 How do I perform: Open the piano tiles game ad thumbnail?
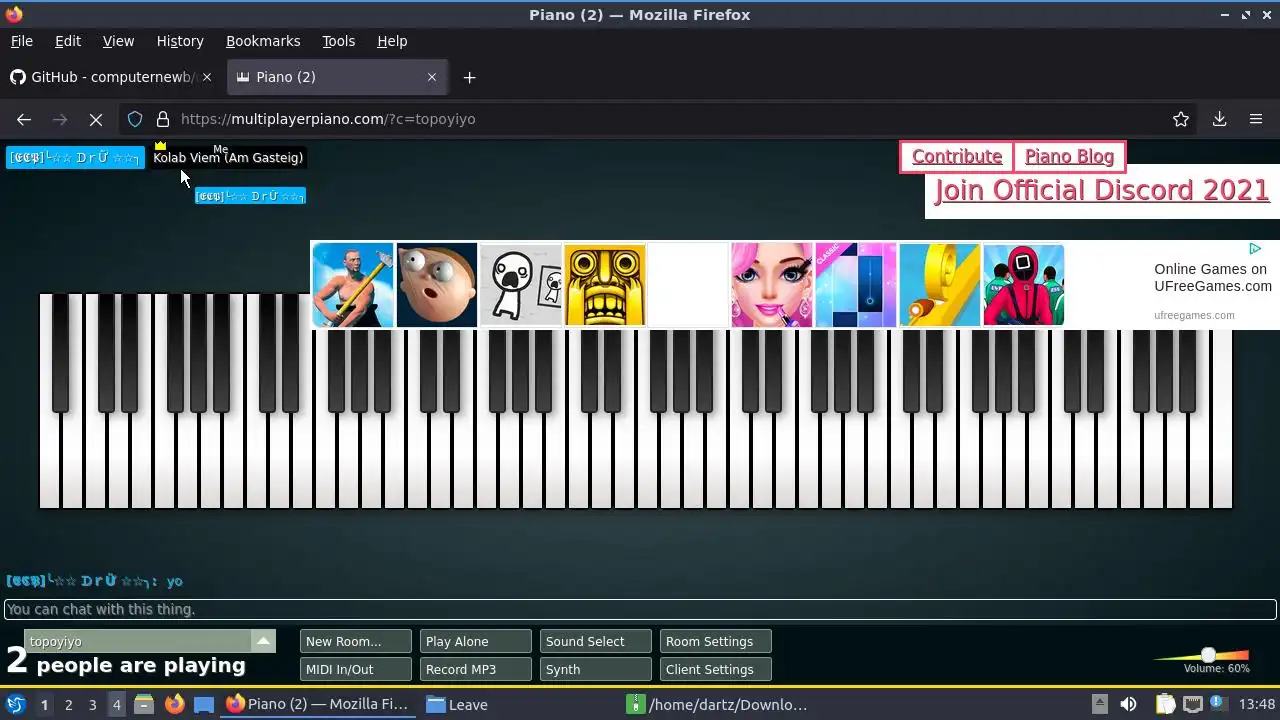tap(856, 285)
